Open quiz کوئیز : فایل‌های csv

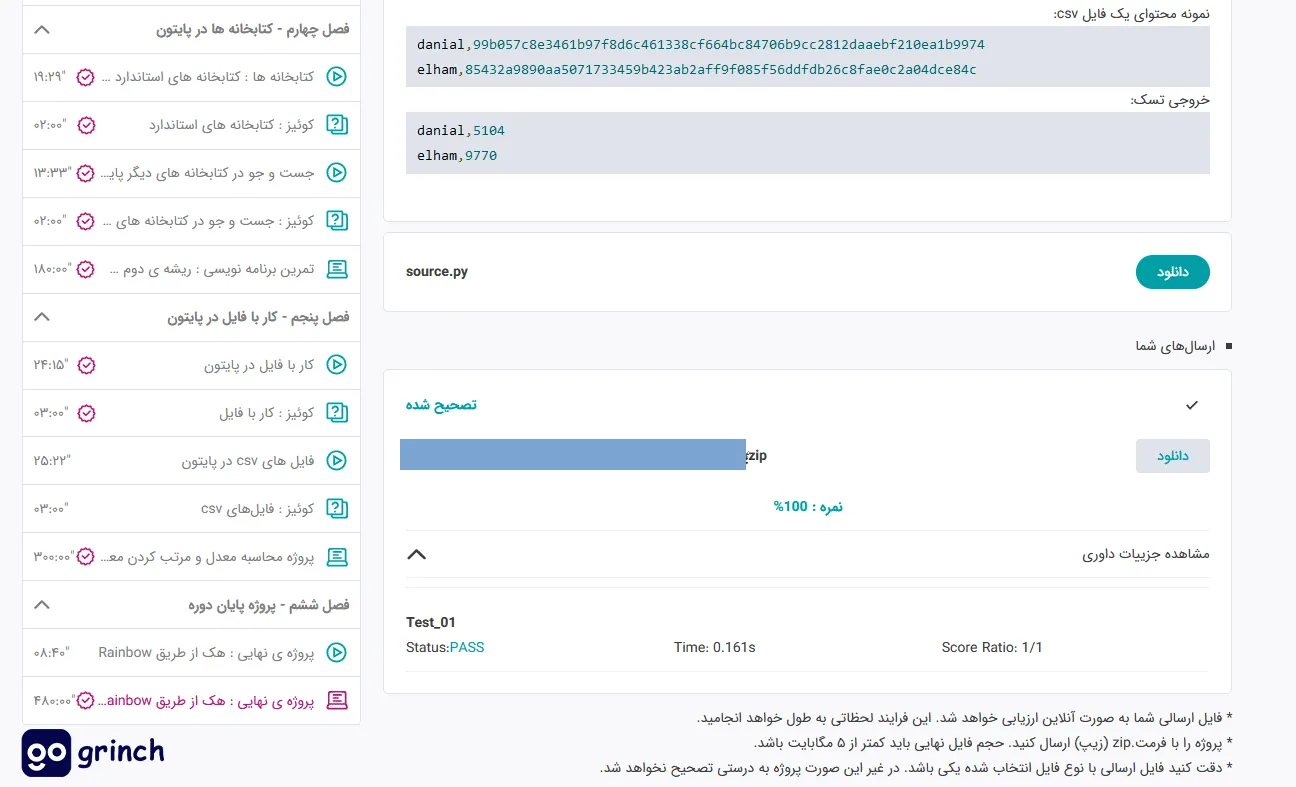[257, 509]
